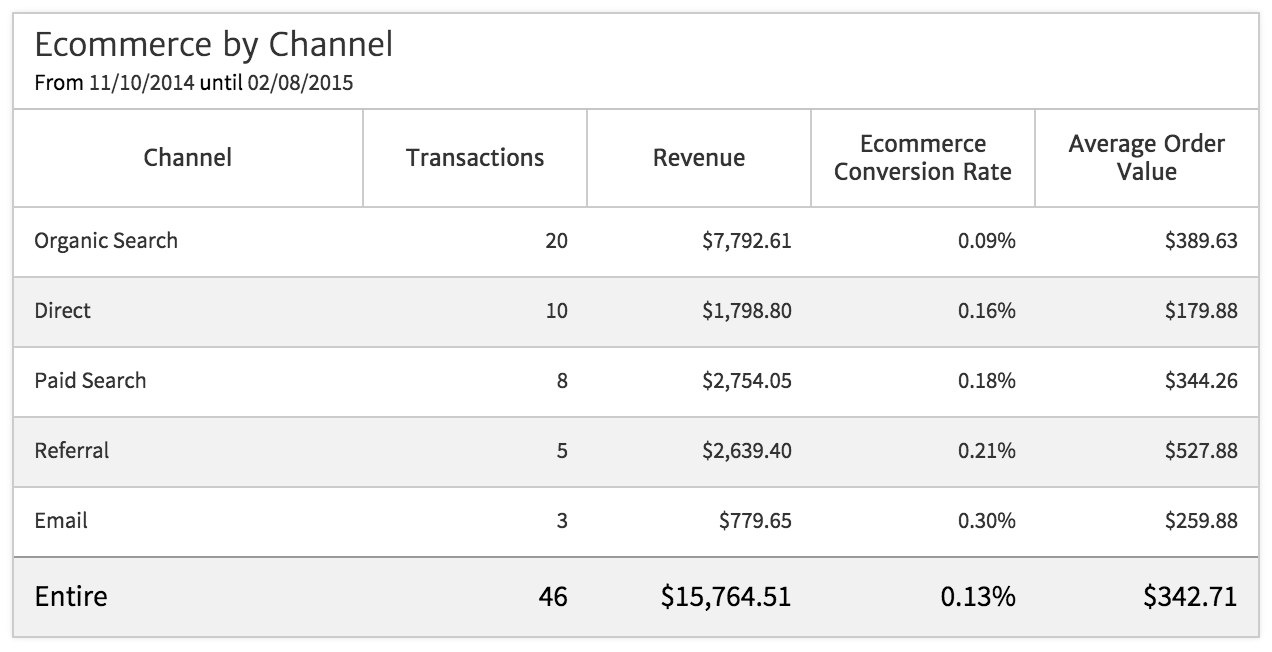Screen dimensions: 1272x652
Task: Select the total transactions value 46
Action: pyautogui.click(x=550, y=597)
